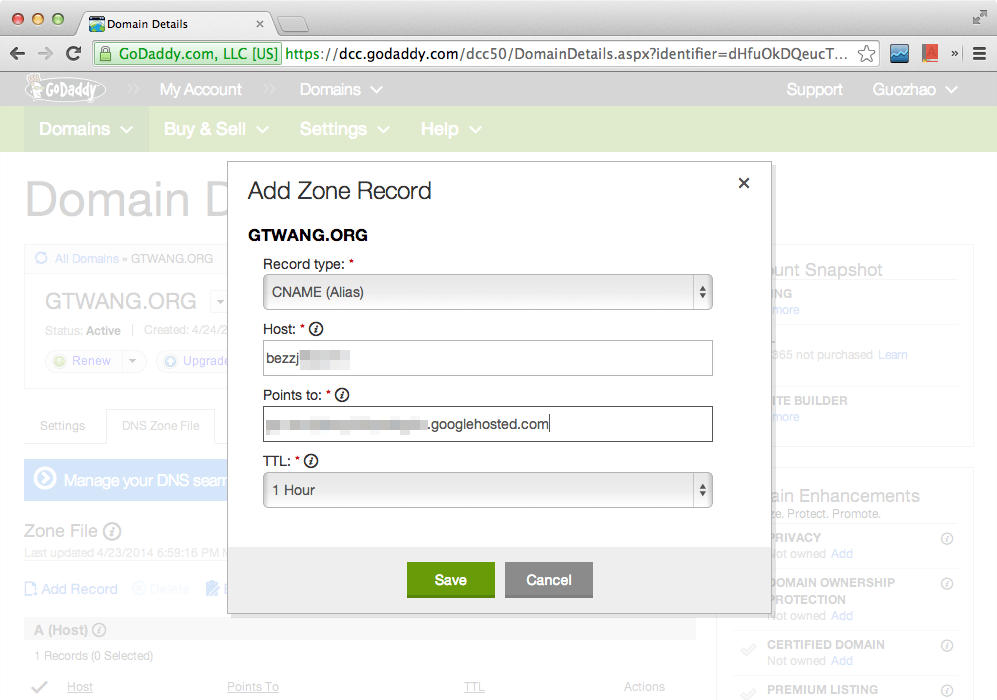Reload the page in the browser
Viewport: 997px width, 700px height.
73,53
